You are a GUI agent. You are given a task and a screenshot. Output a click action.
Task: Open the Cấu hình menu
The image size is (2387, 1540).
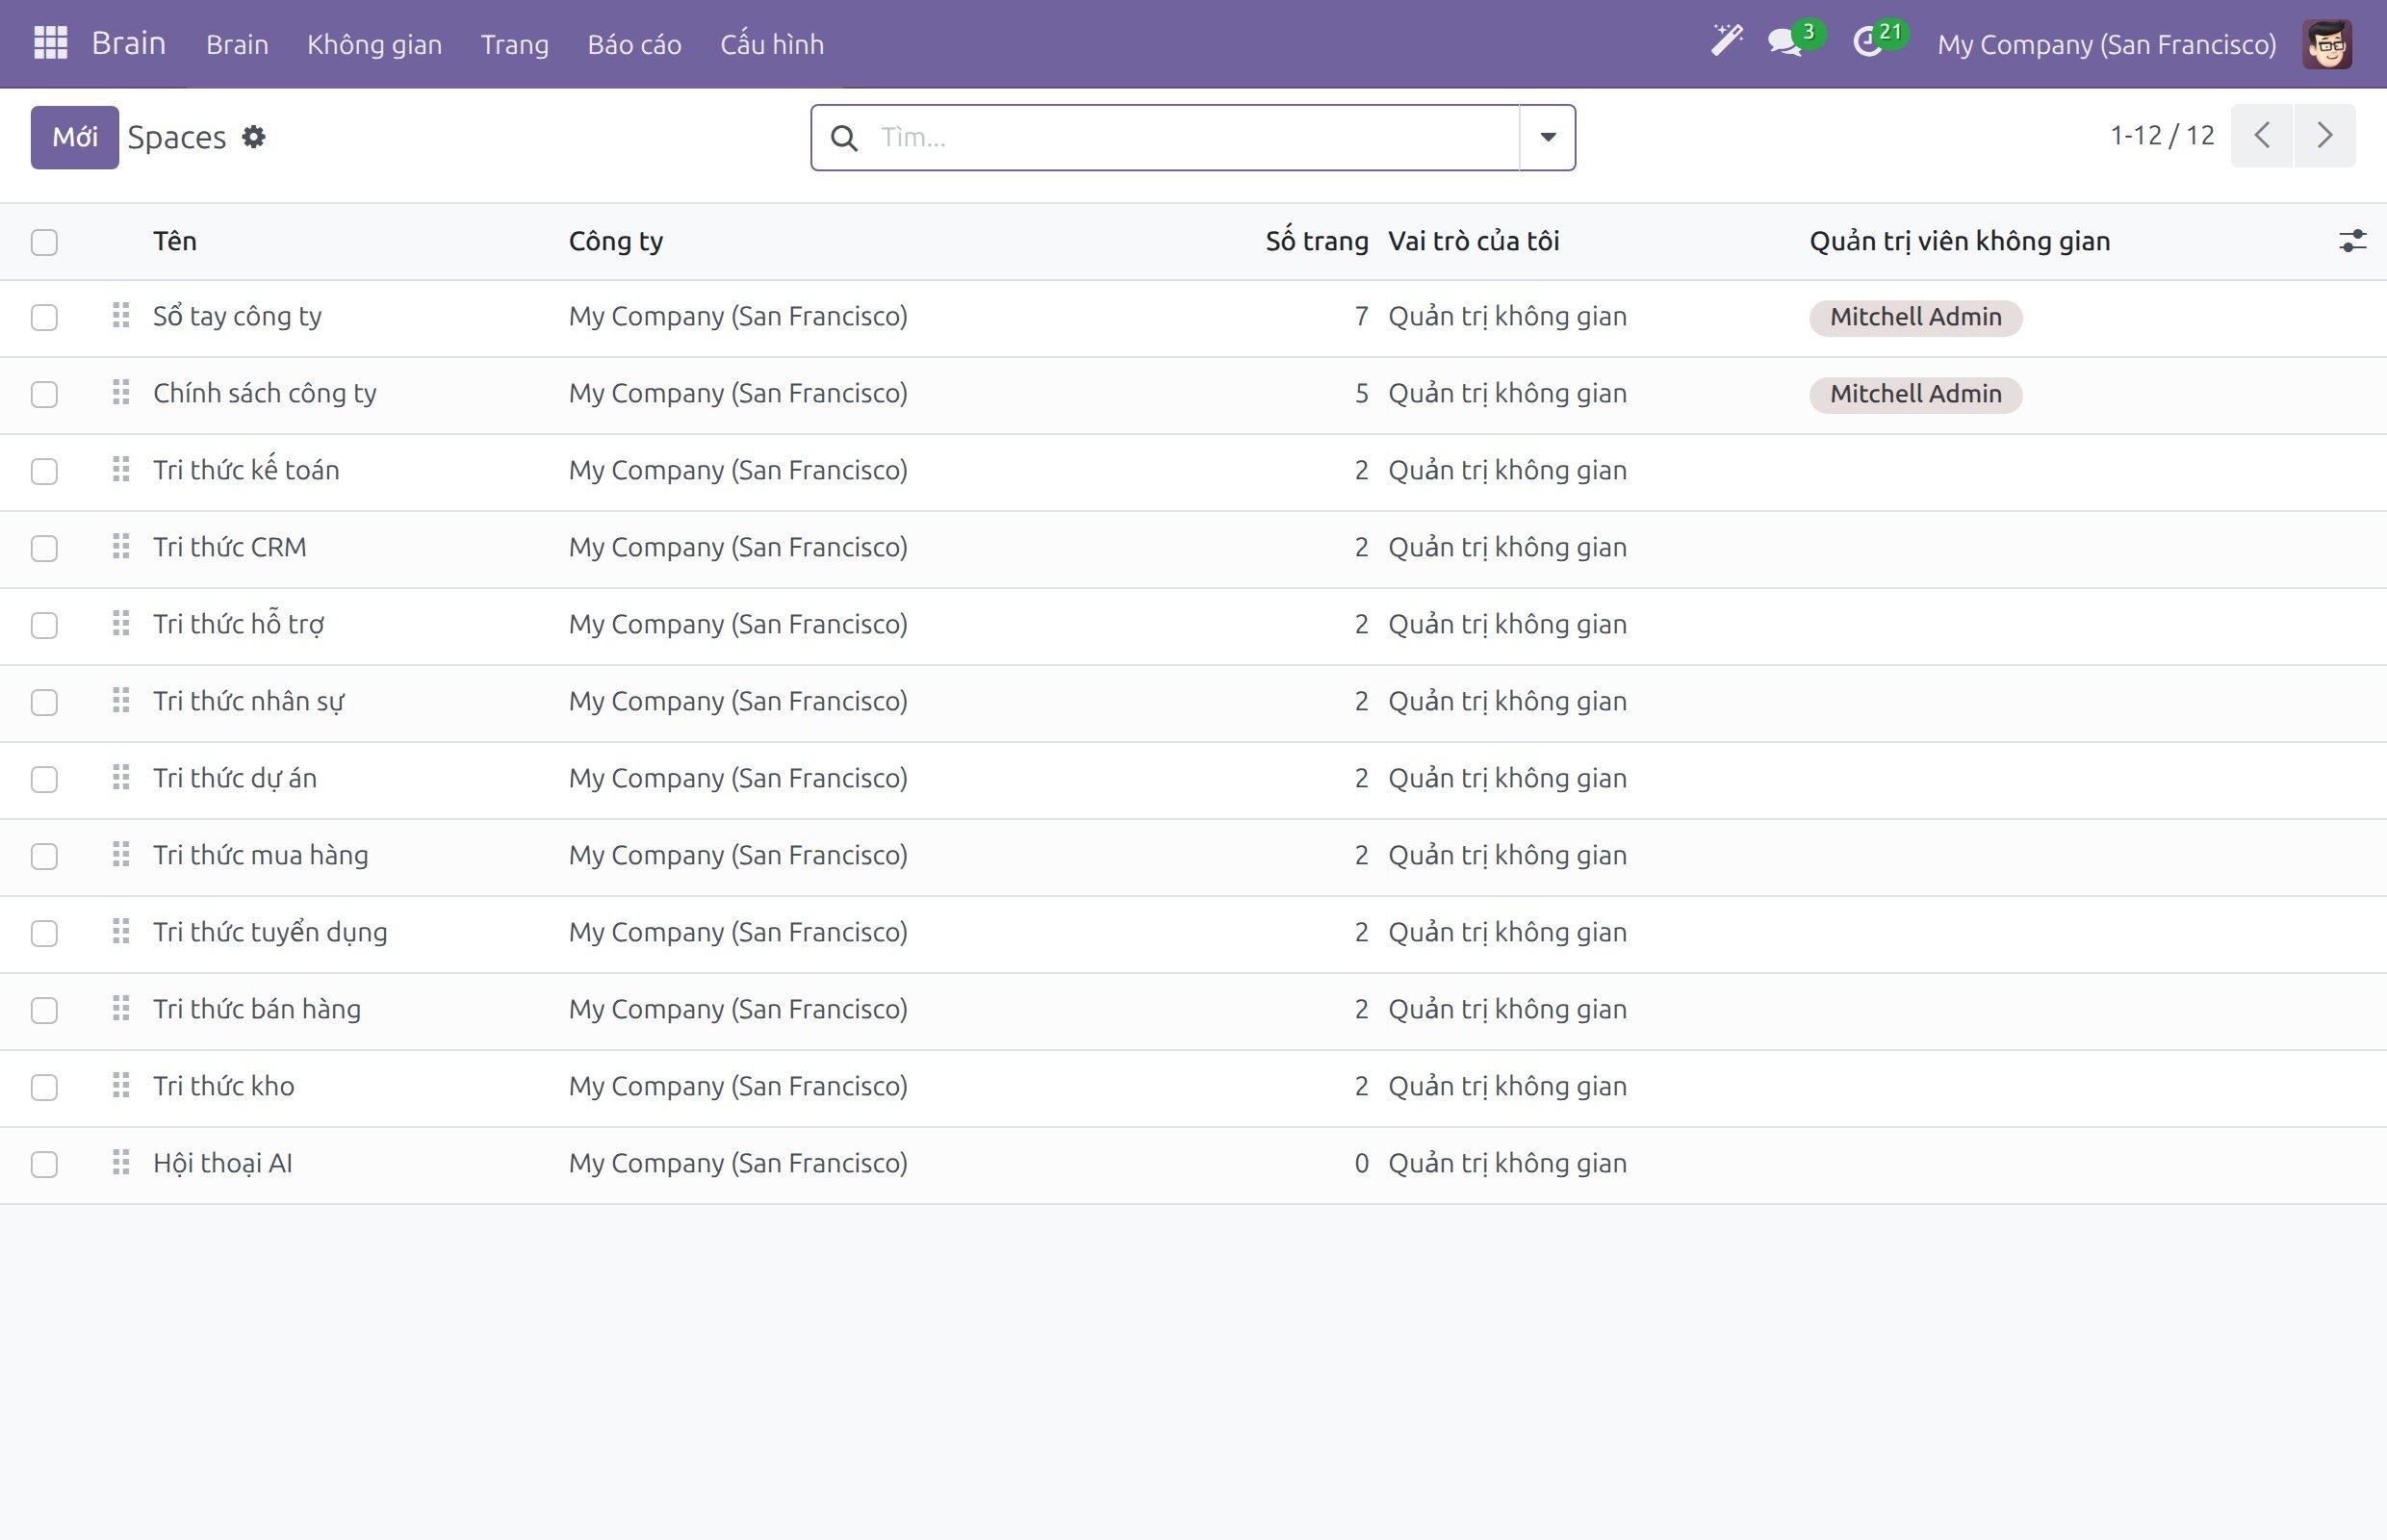(772, 44)
